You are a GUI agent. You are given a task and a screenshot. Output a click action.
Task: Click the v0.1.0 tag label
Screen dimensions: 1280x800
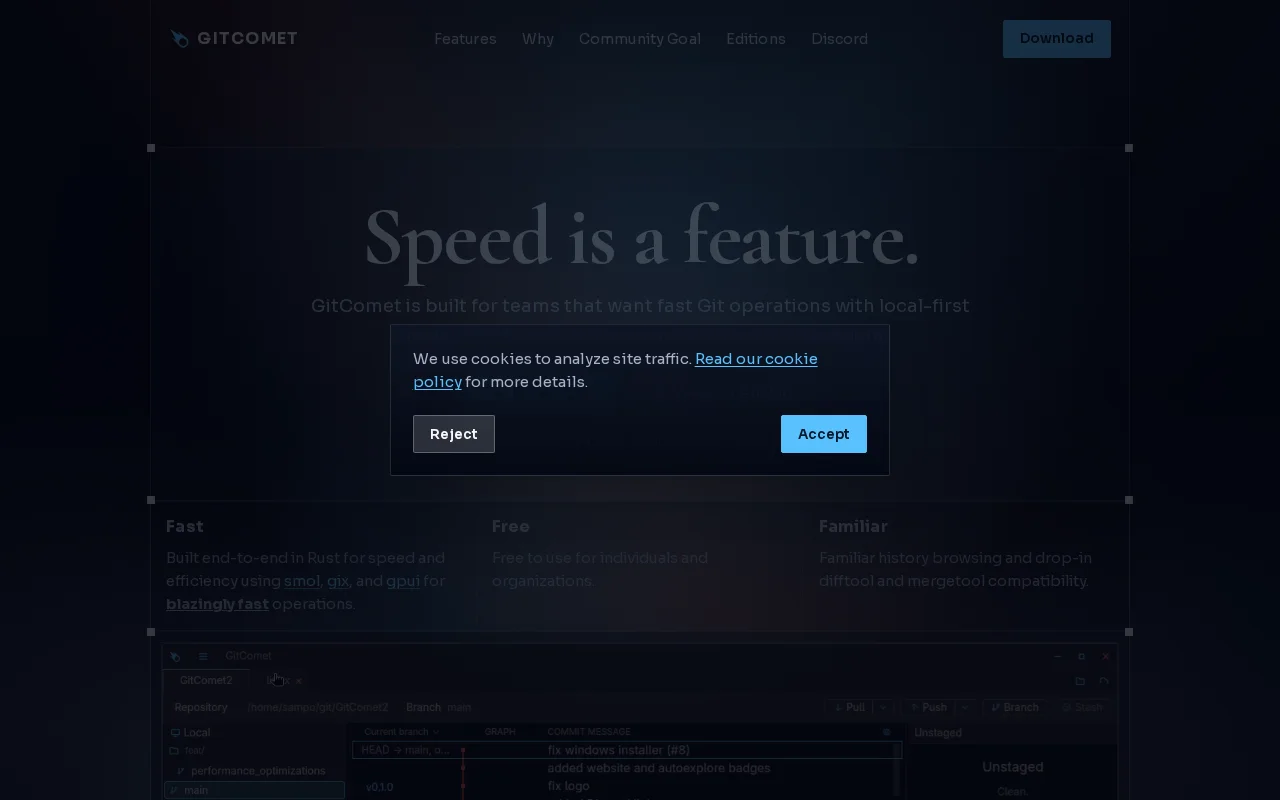click(380, 787)
